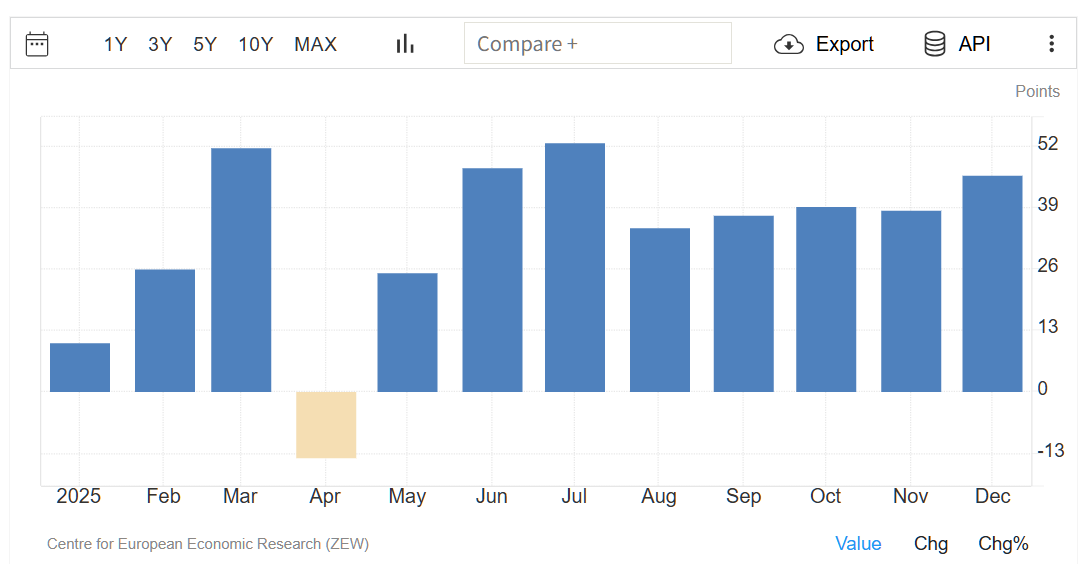Image resolution: width=1091 pixels, height=564 pixels.
Task: Select the 3Y time range
Action: tap(160, 44)
